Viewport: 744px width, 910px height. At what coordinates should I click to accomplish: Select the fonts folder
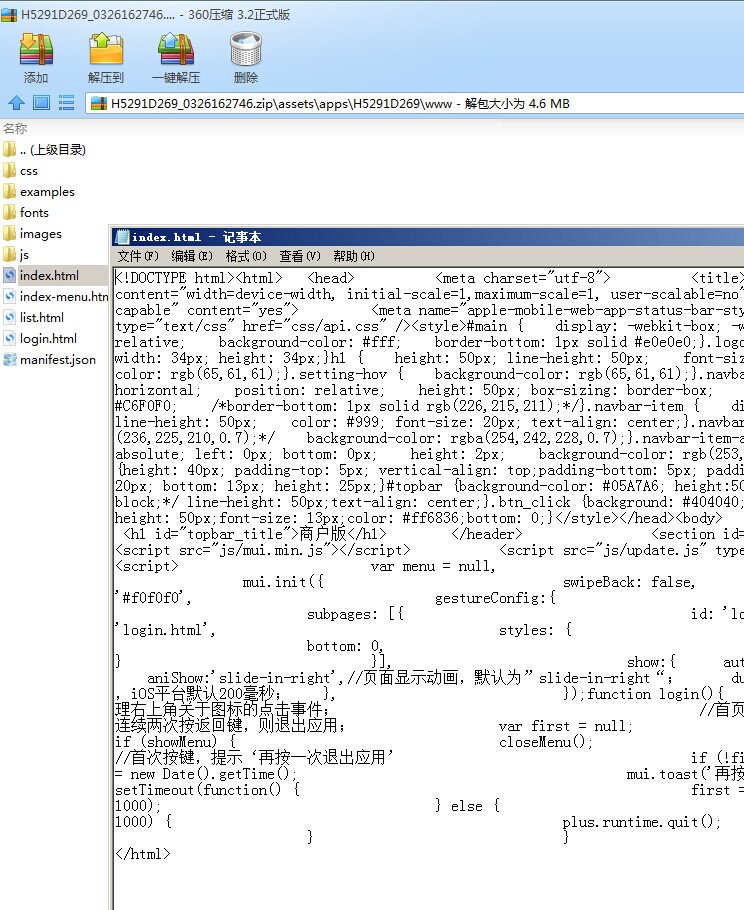(x=26, y=212)
